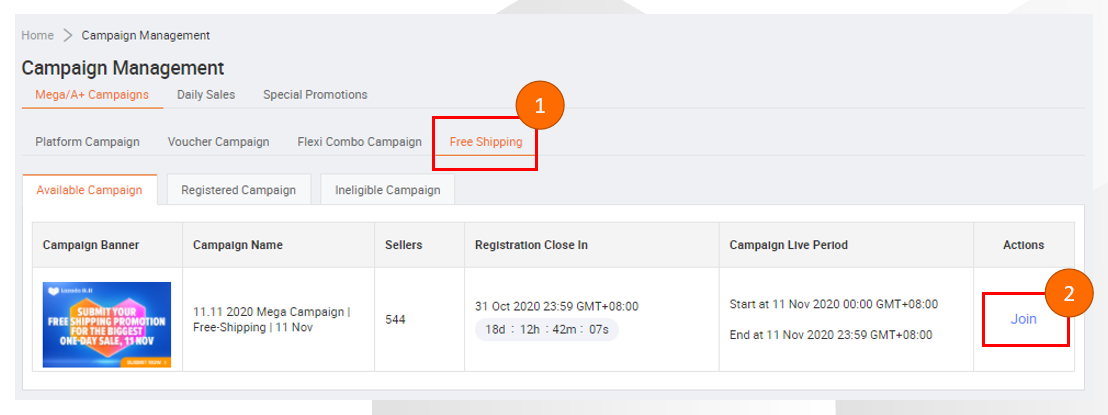
Task: Click the Home breadcrumb link
Action: coord(37,35)
